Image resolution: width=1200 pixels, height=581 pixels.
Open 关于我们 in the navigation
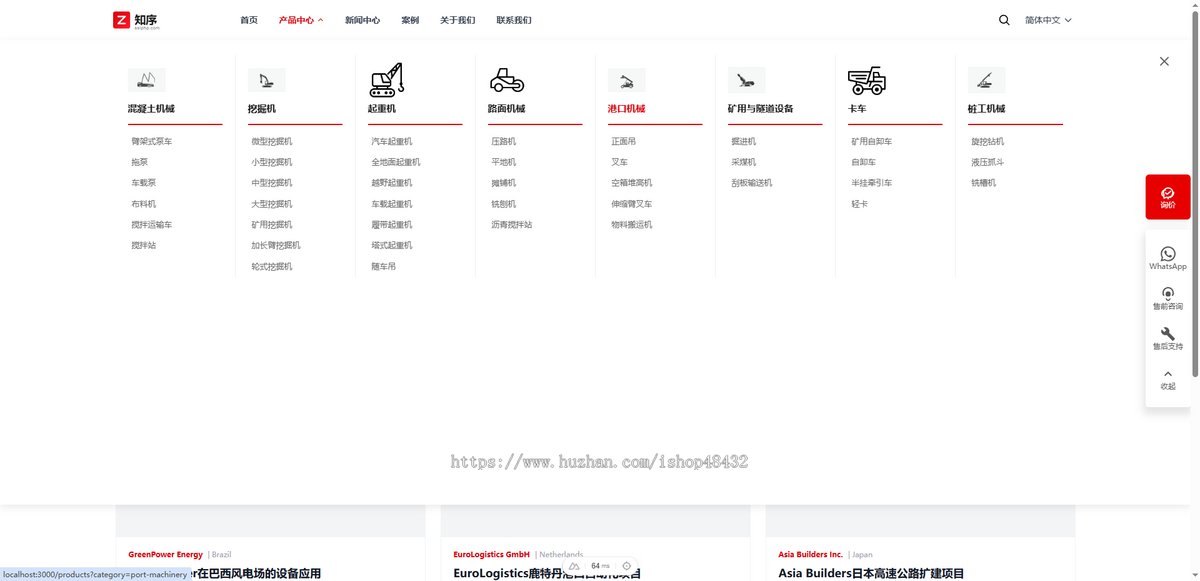(x=458, y=20)
